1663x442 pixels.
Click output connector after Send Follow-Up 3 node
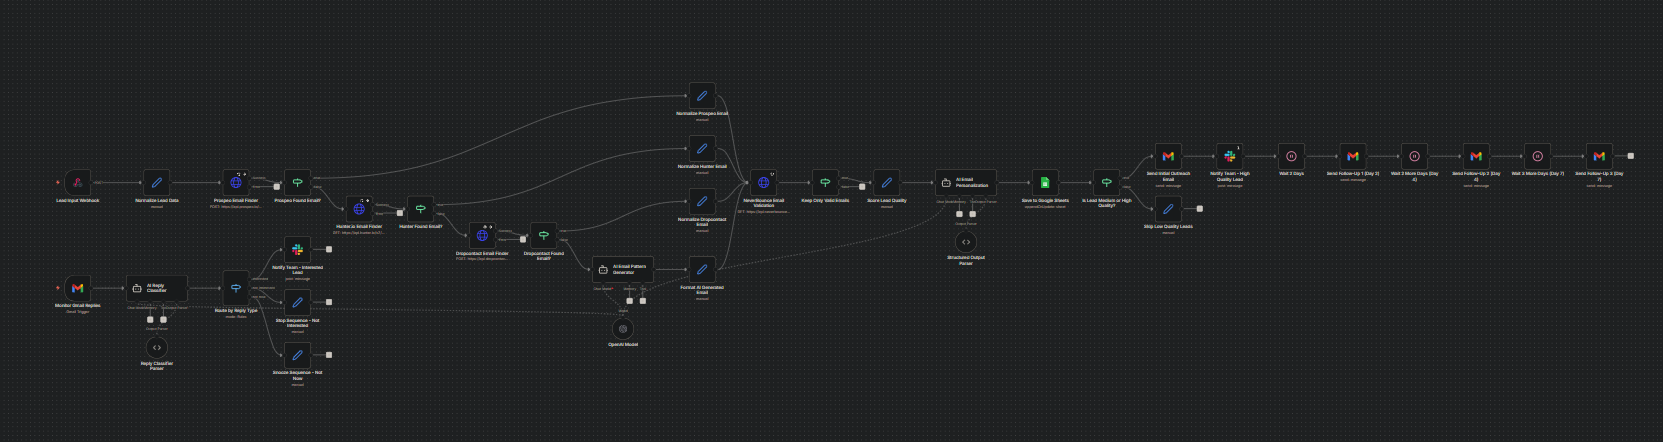click(1631, 156)
